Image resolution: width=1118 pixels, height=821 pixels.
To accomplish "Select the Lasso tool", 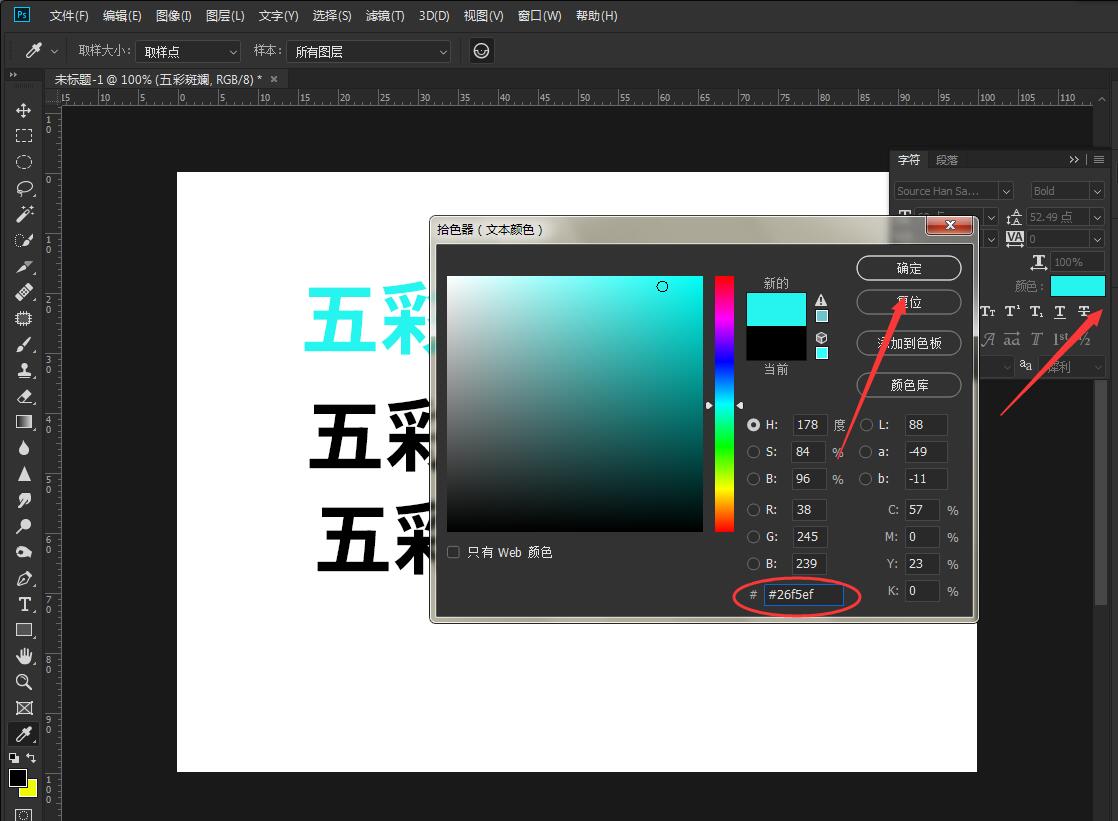I will click(x=23, y=188).
